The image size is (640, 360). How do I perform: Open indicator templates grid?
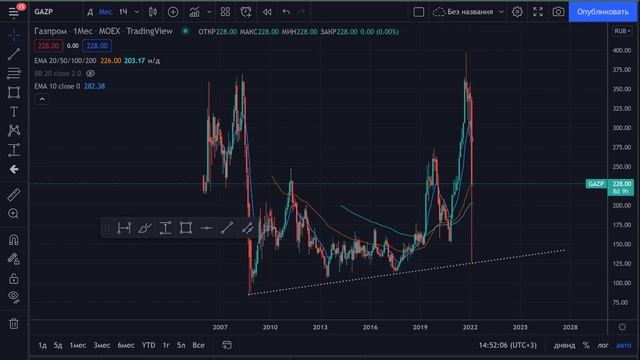tap(225, 12)
